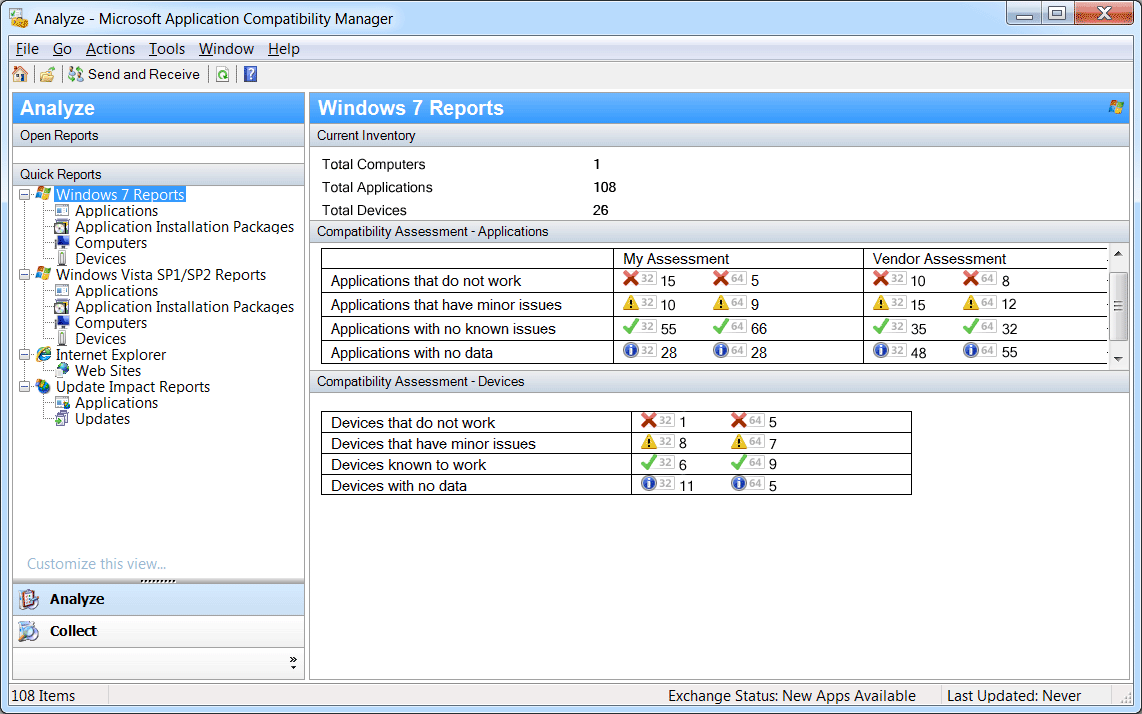The width and height of the screenshot is (1142, 714).
Task: Click the navigation pane options chevron
Action: (294, 662)
